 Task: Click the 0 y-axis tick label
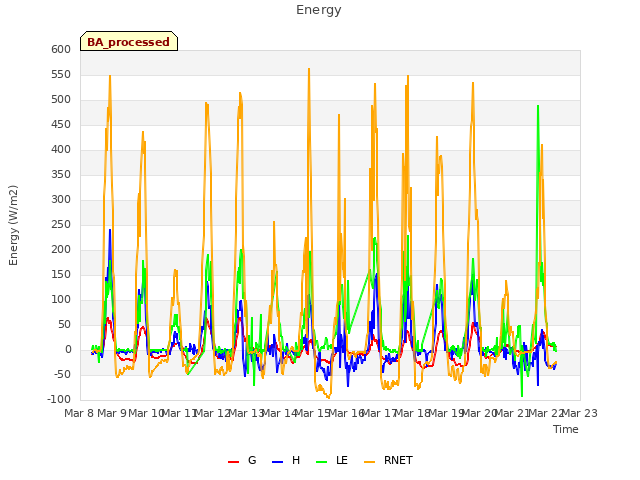pos(68,349)
